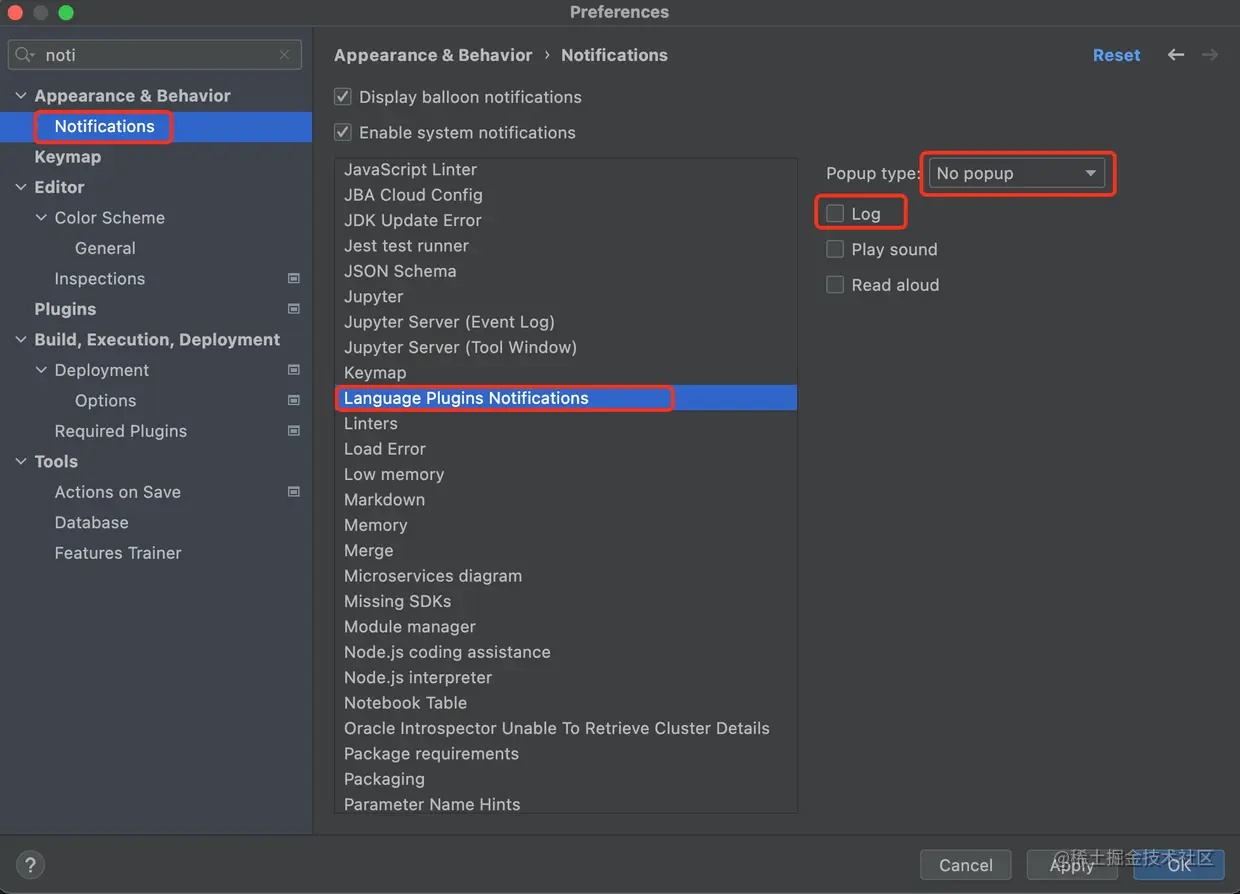Collapse the Deployment node
This screenshot has height=894, width=1240.
coord(41,370)
